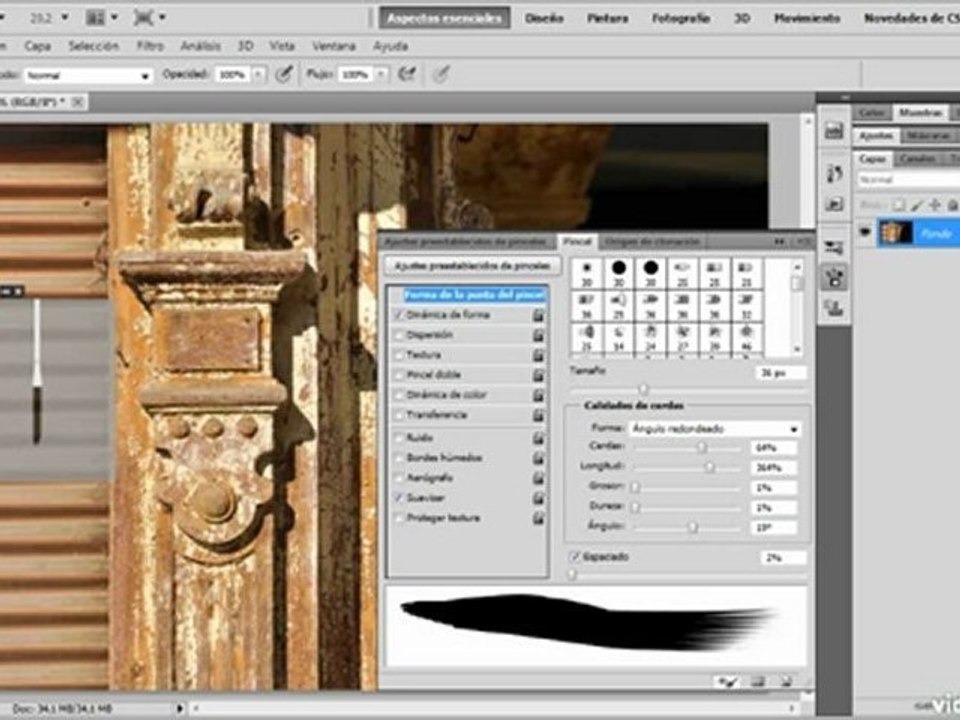
Task: Open the Screen Mode icon
Action: (x=143, y=18)
